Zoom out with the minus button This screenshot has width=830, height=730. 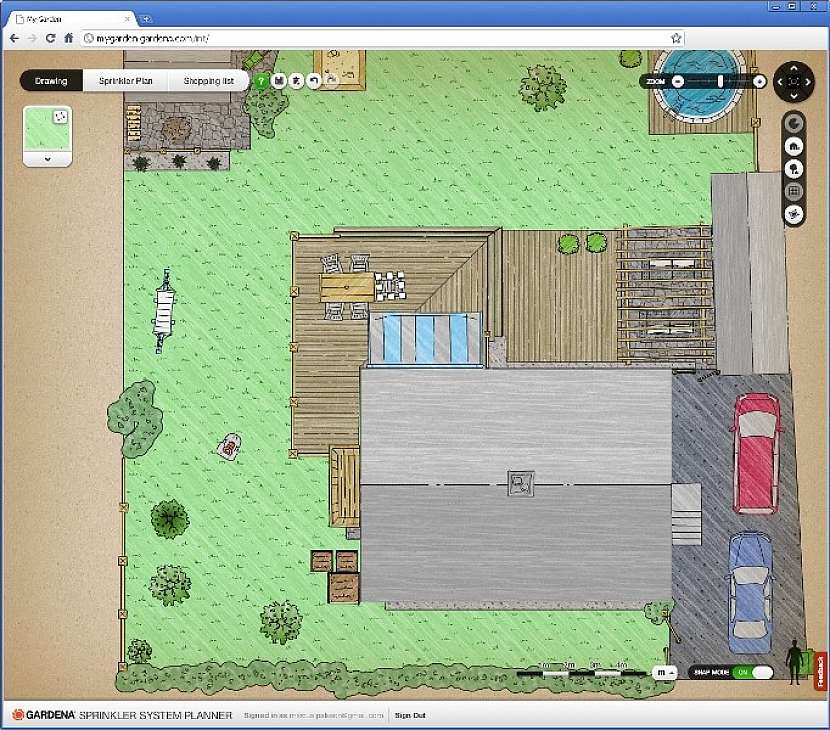[x=678, y=82]
